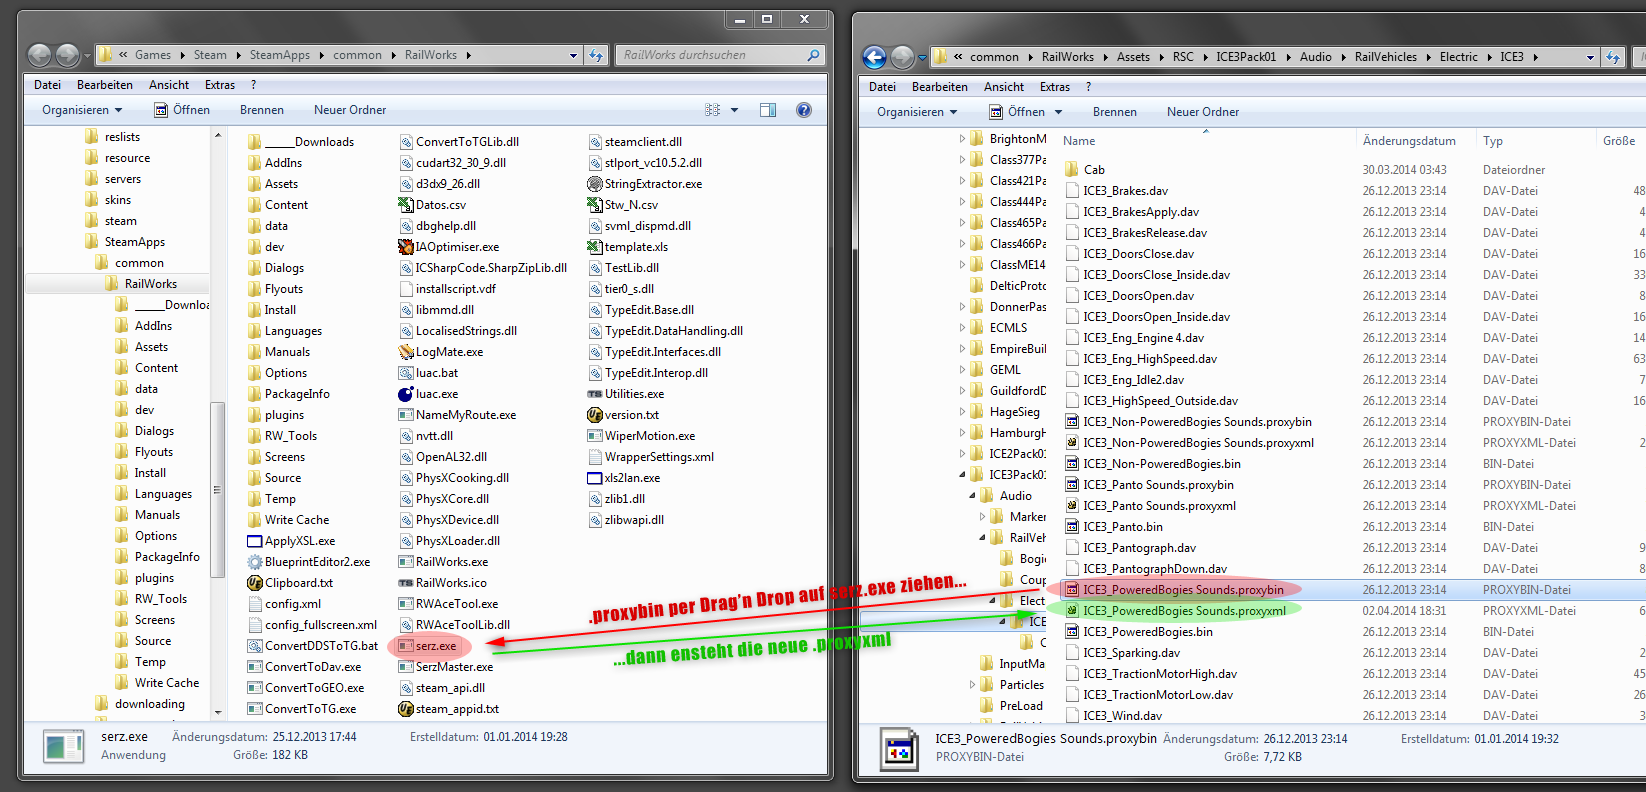Go back in the RailWorks window
Image resolution: width=1646 pixels, height=792 pixels.
[x=39, y=55]
